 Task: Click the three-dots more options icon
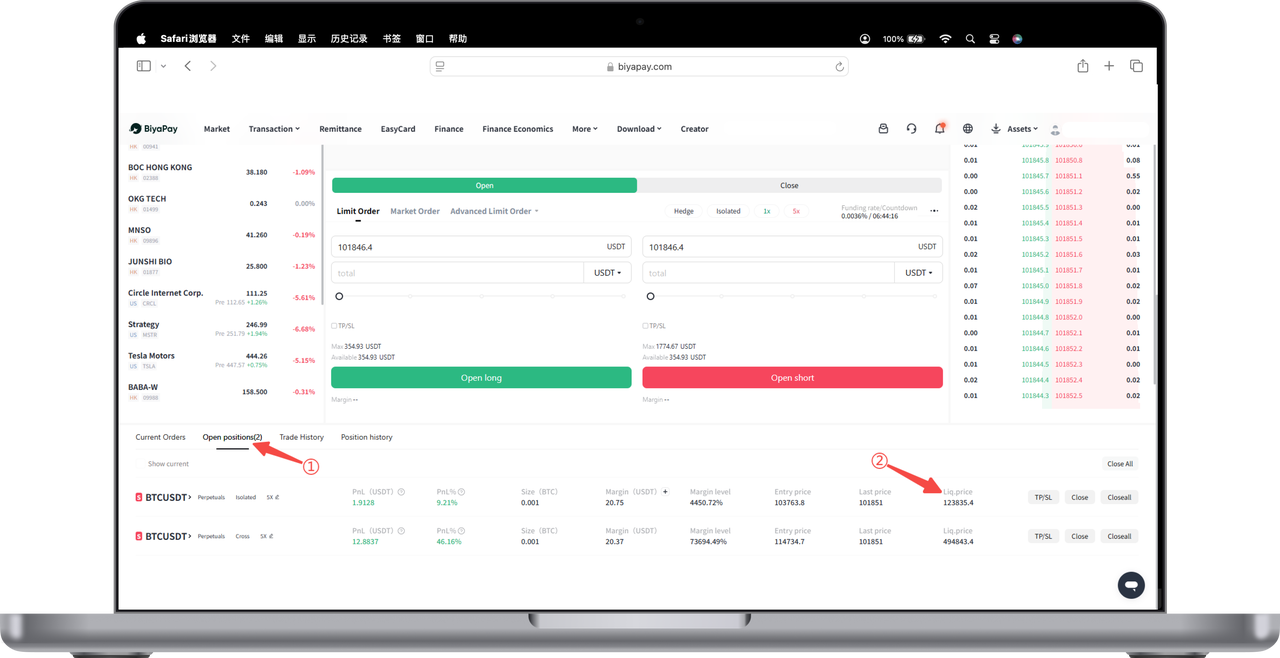(934, 211)
